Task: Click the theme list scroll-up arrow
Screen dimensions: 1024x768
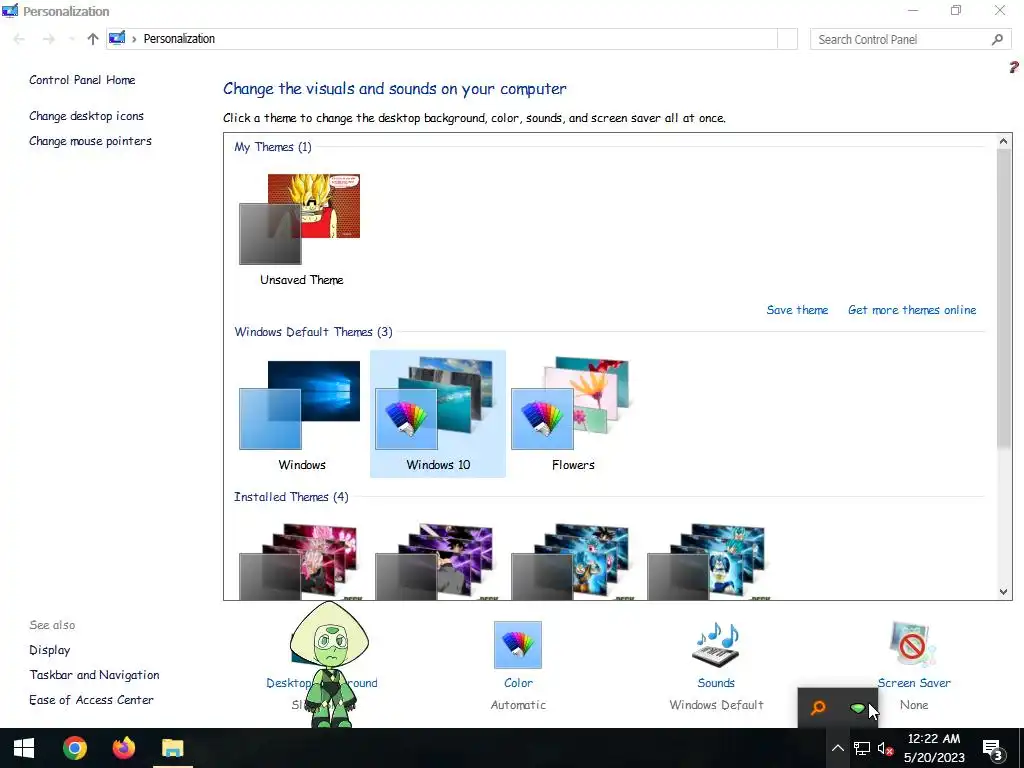Action: (x=1003, y=141)
